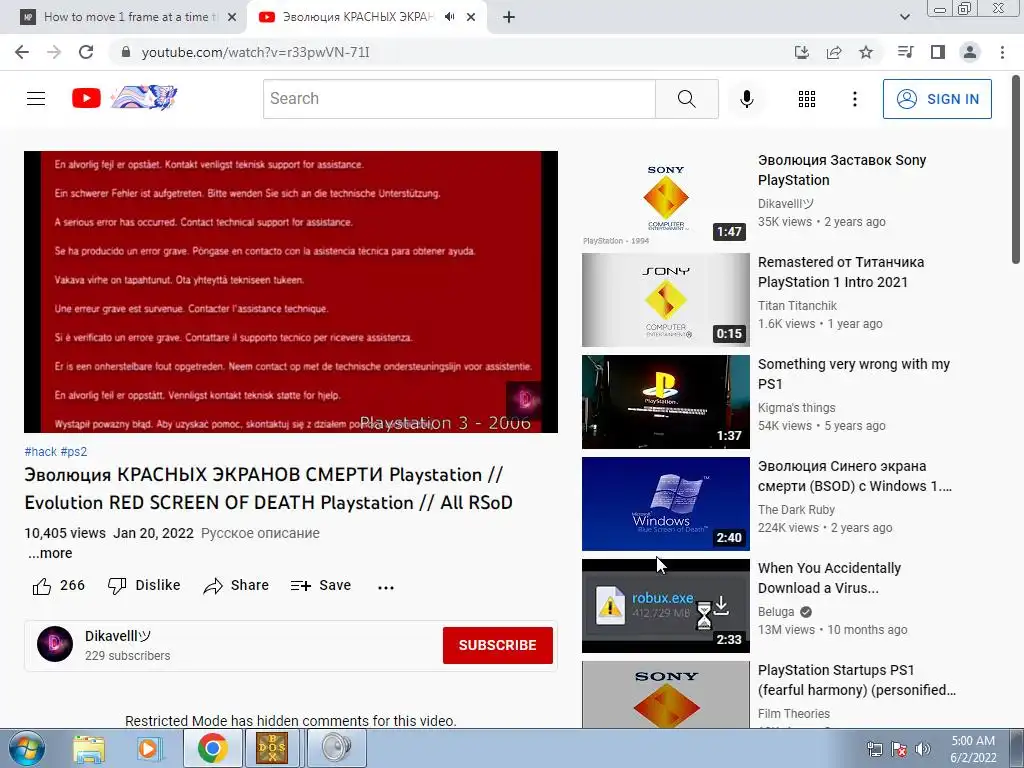This screenshot has width=1024, height=768.
Task: View site lock information
Action: click(x=127, y=52)
